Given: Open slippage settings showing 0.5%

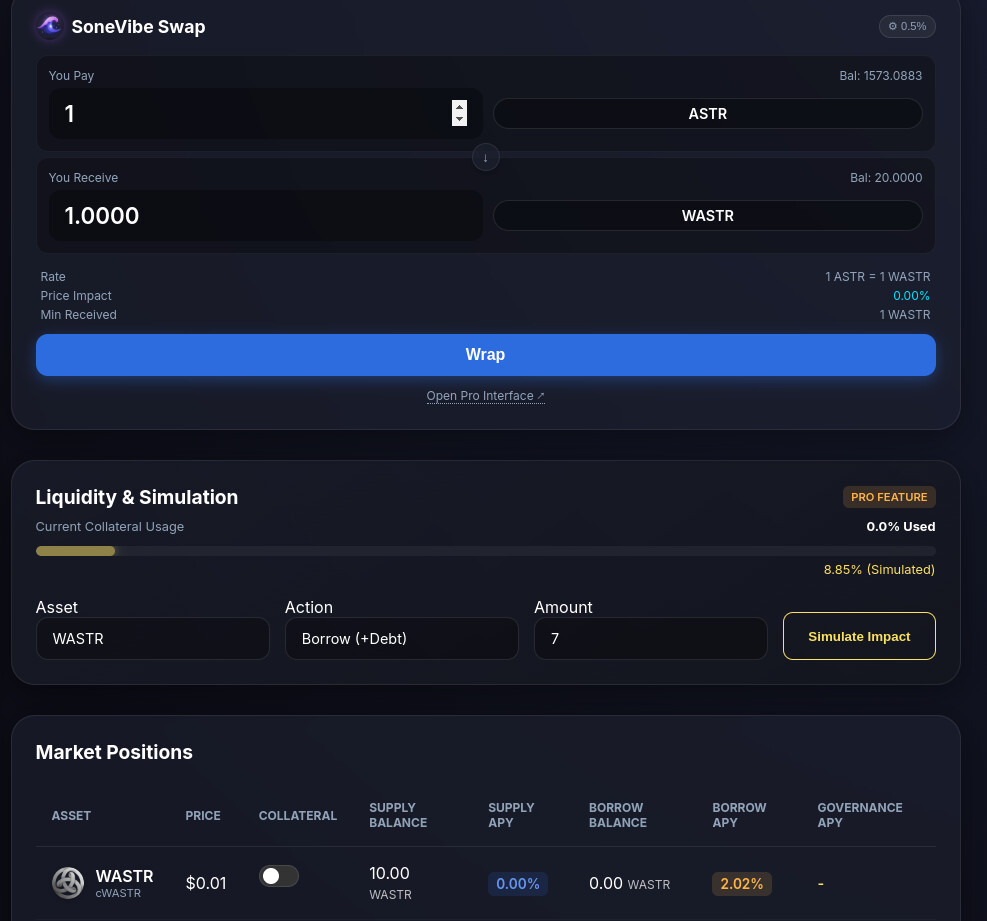Looking at the screenshot, I should coord(907,26).
